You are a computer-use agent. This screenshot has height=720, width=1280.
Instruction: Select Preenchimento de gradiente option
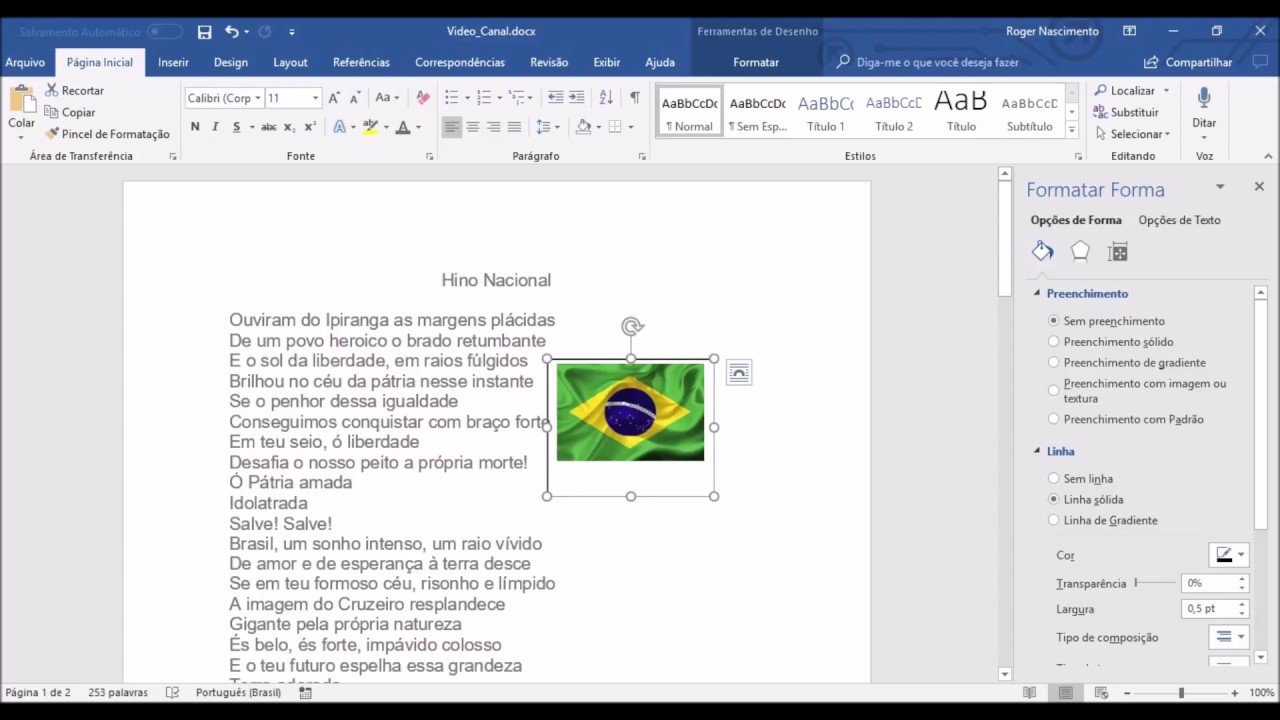point(1054,363)
